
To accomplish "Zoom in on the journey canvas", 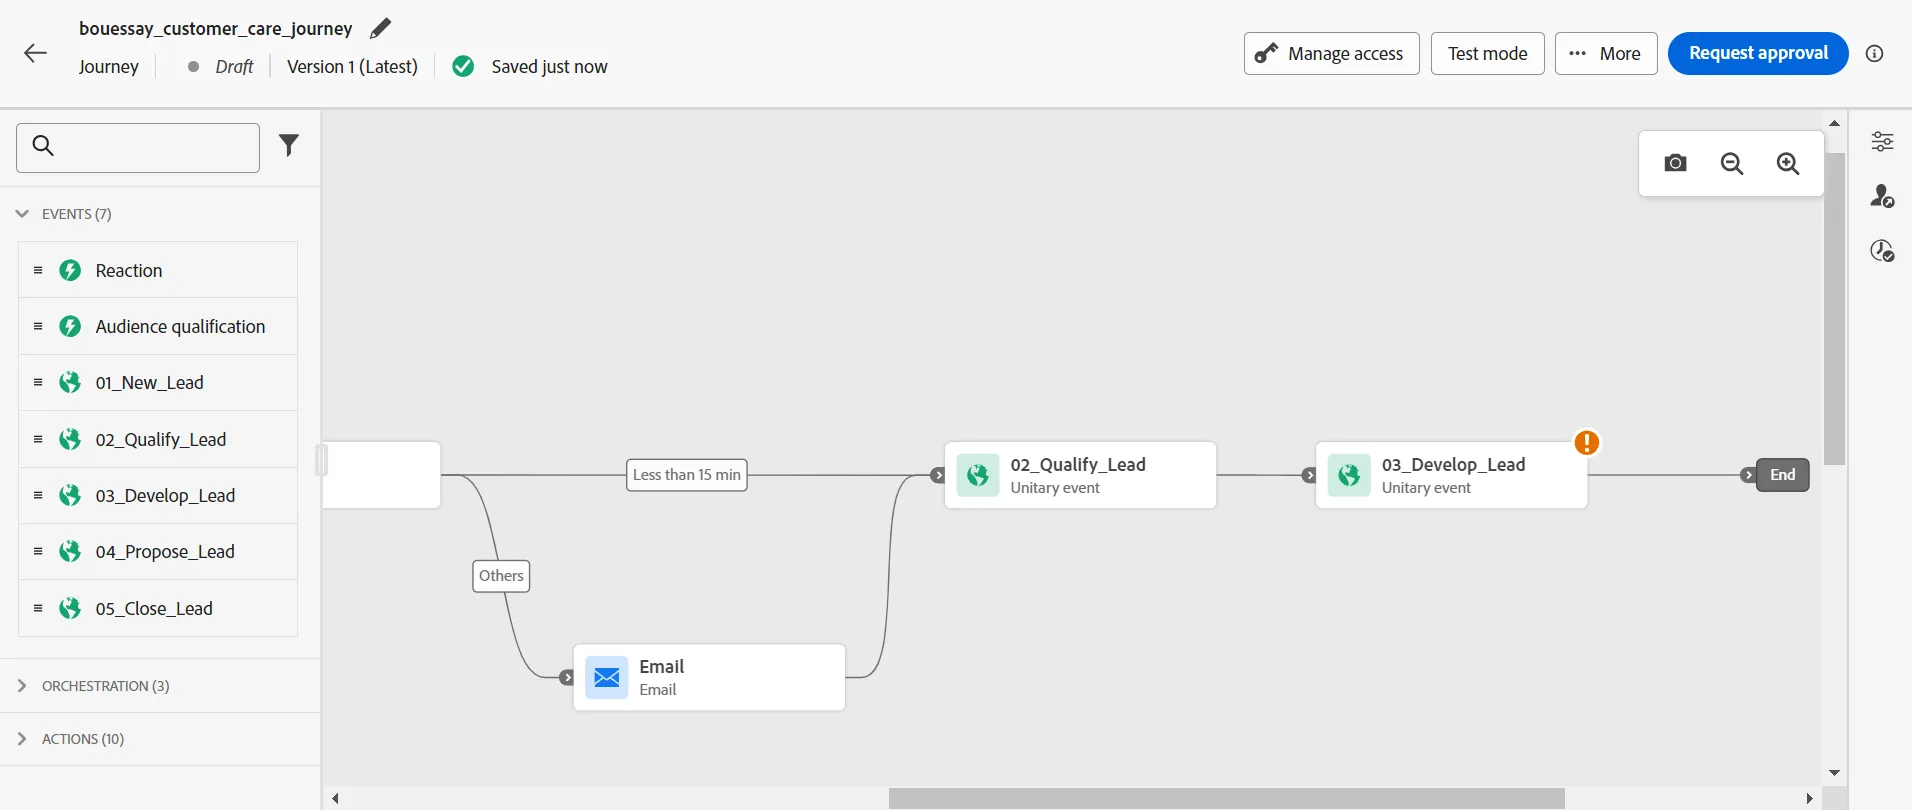I will coord(1788,163).
